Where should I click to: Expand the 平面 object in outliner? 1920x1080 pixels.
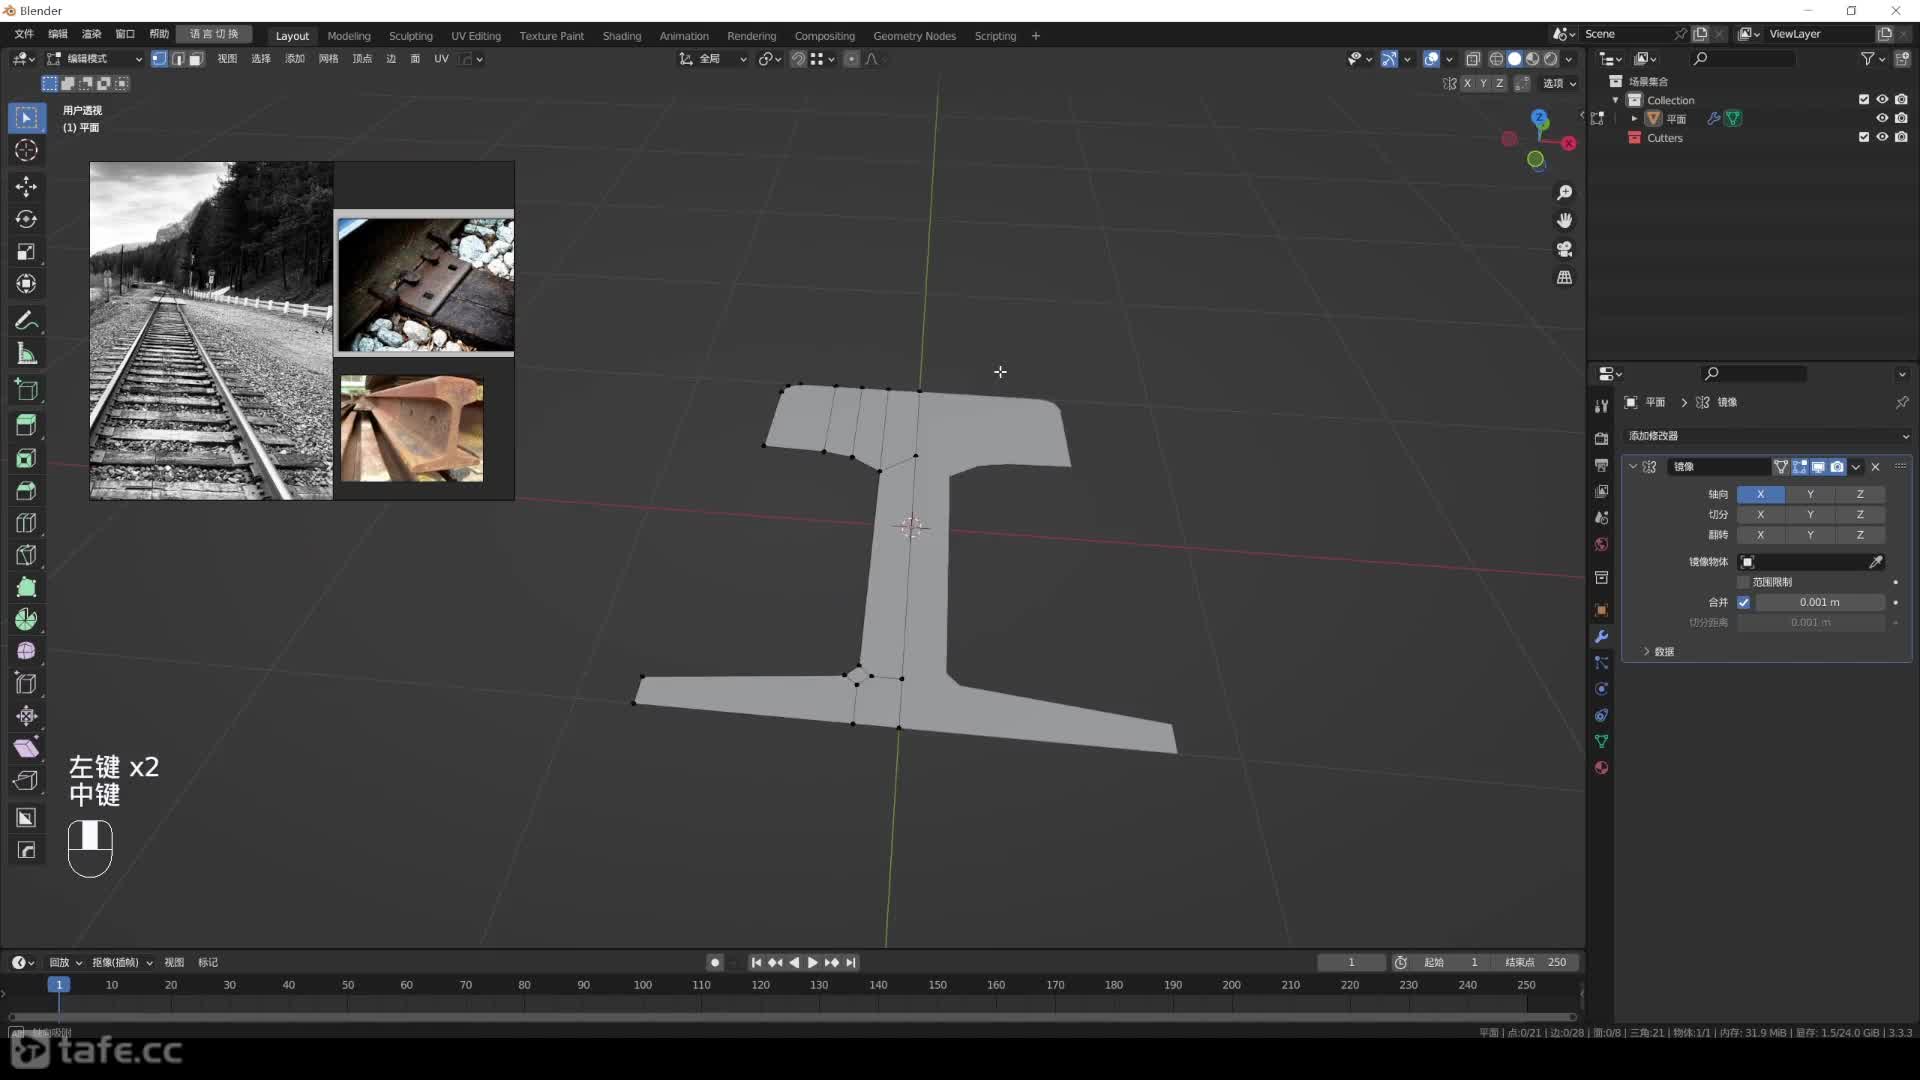tap(1635, 118)
